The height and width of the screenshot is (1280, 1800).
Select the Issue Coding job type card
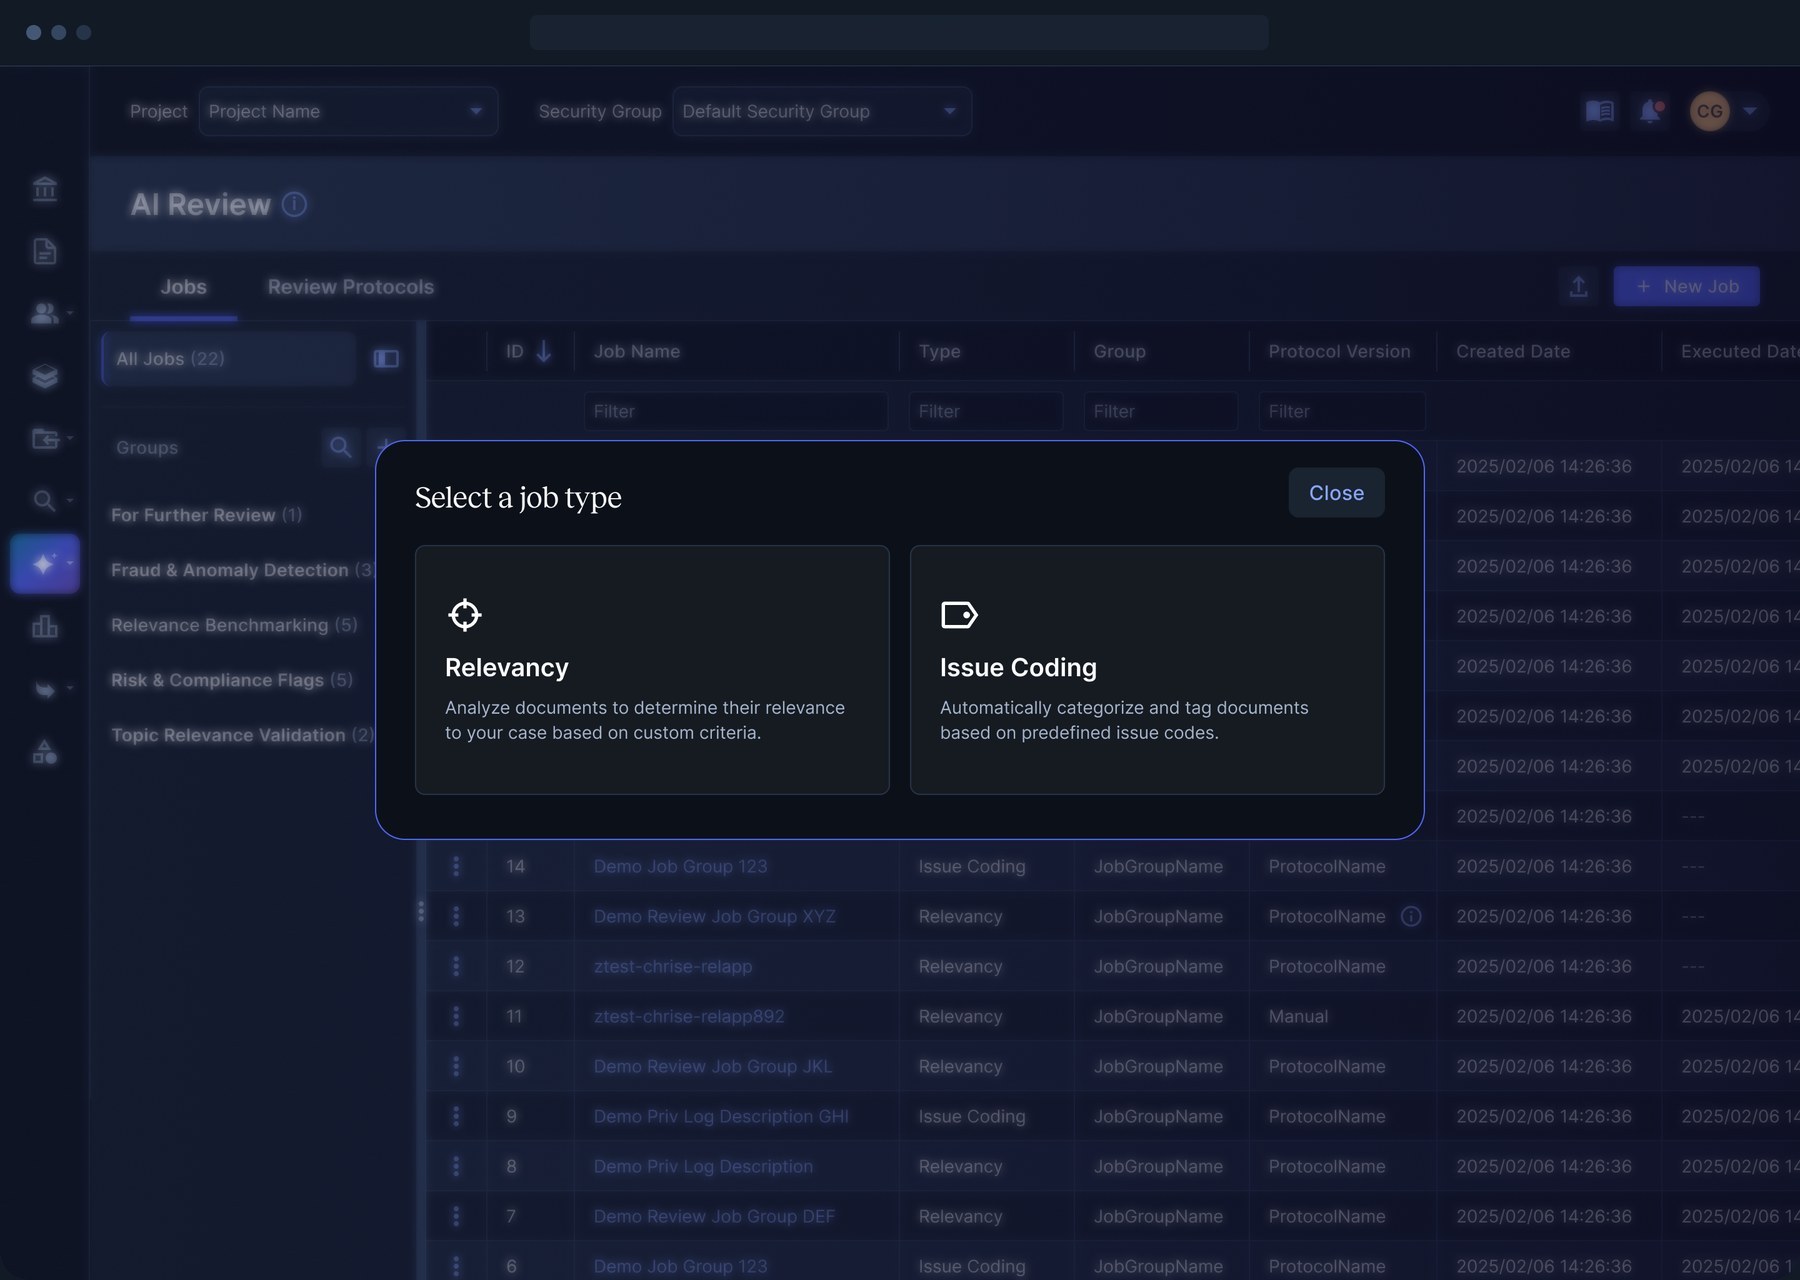1147,669
